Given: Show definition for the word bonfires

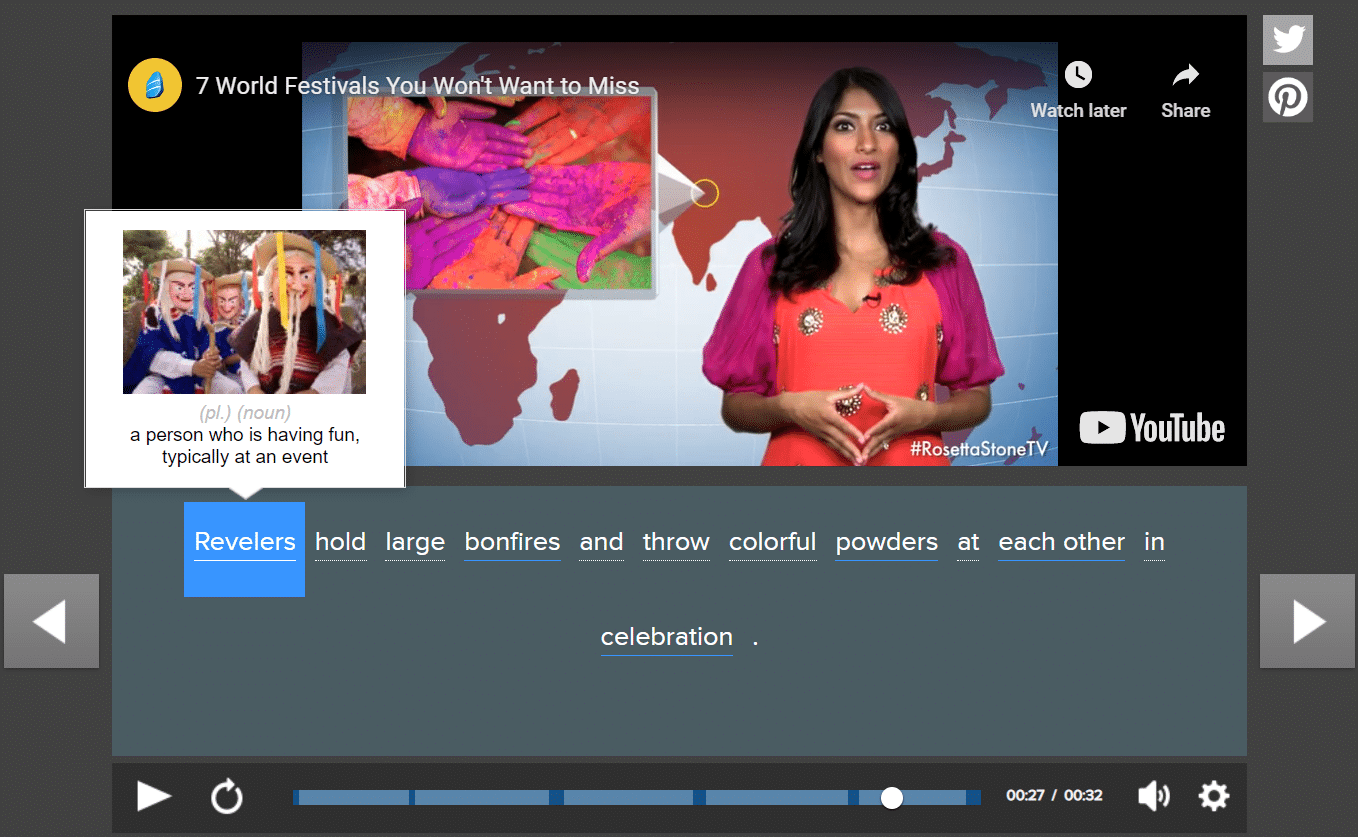Looking at the screenshot, I should point(512,543).
